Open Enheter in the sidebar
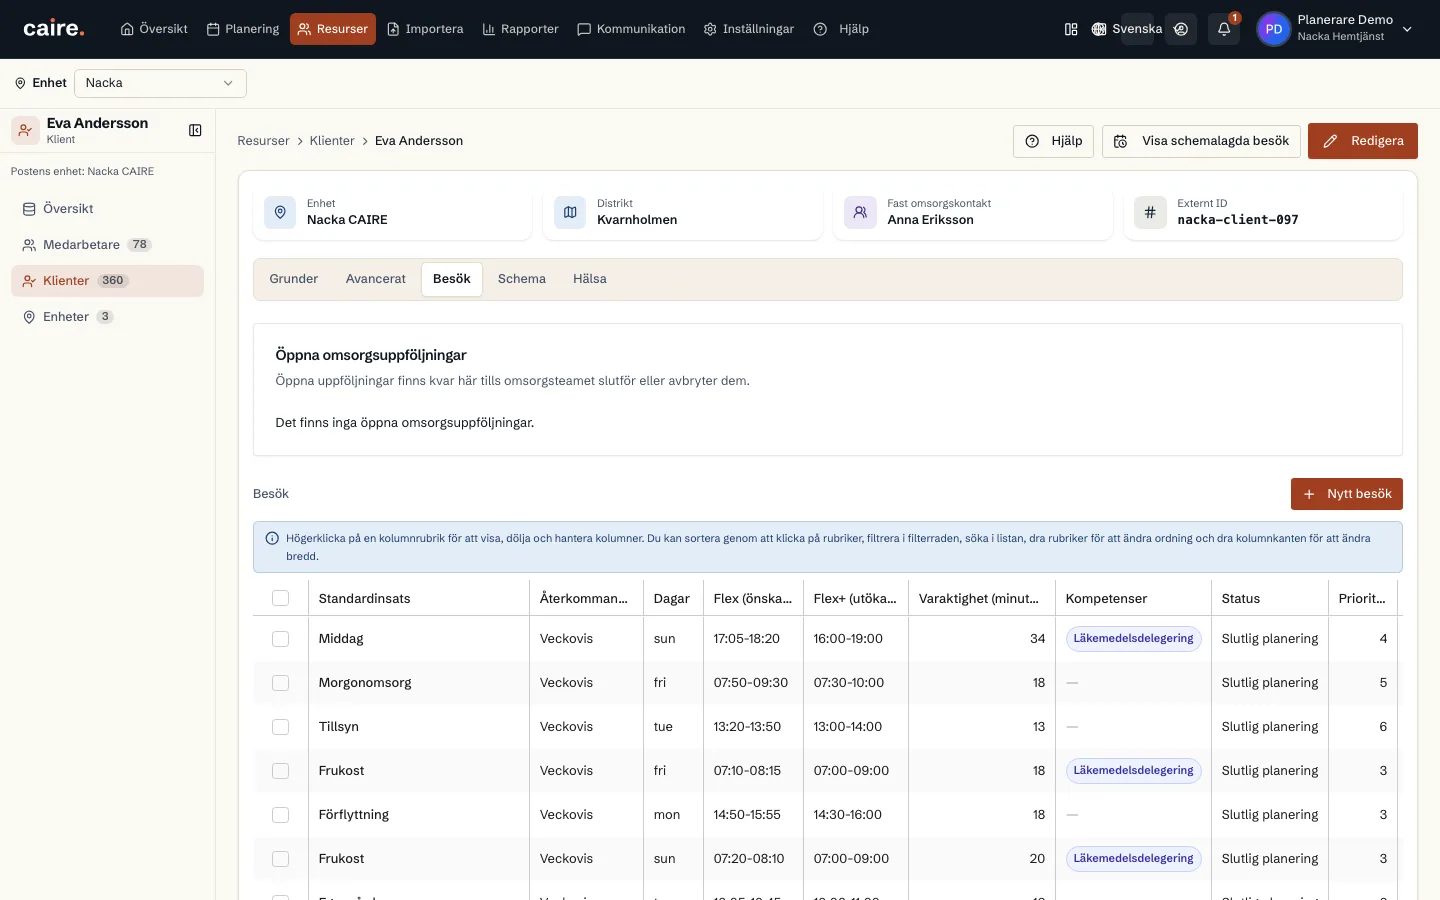 [x=107, y=317]
